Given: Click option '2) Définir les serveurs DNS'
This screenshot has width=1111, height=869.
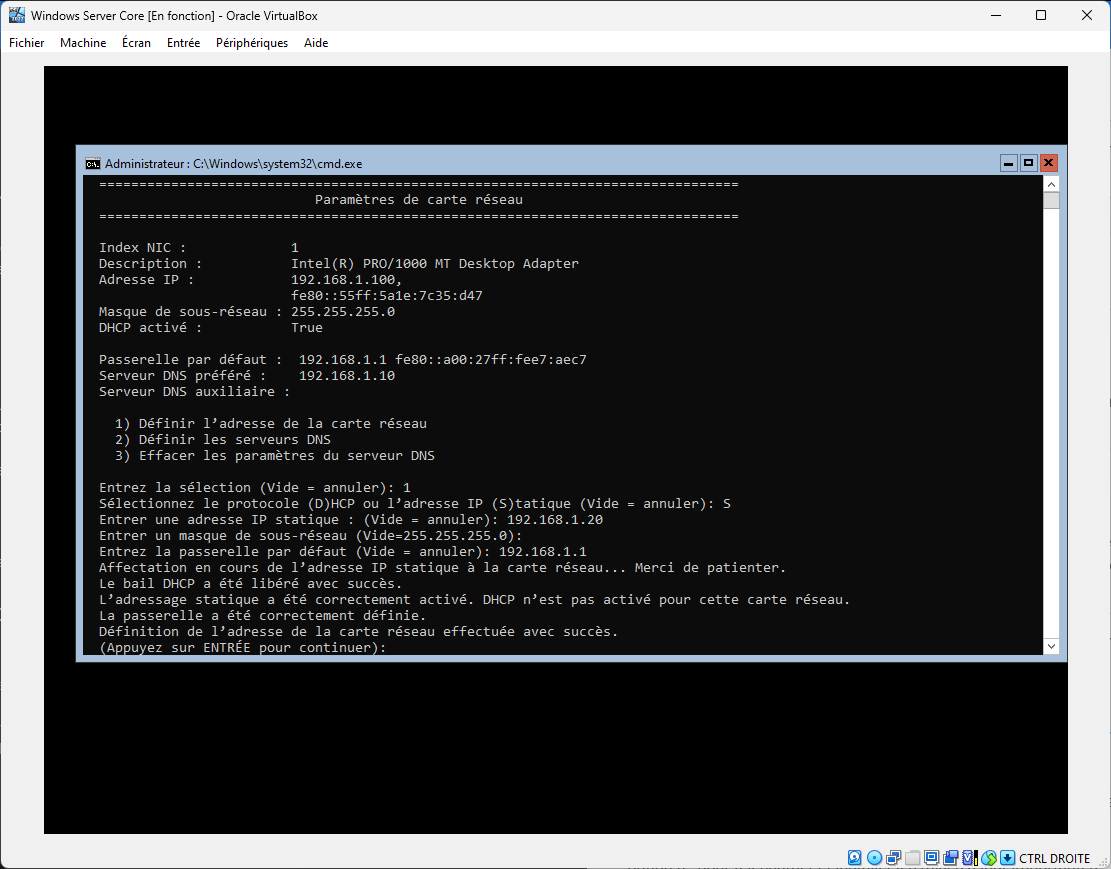Looking at the screenshot, I should coord(222,439).
